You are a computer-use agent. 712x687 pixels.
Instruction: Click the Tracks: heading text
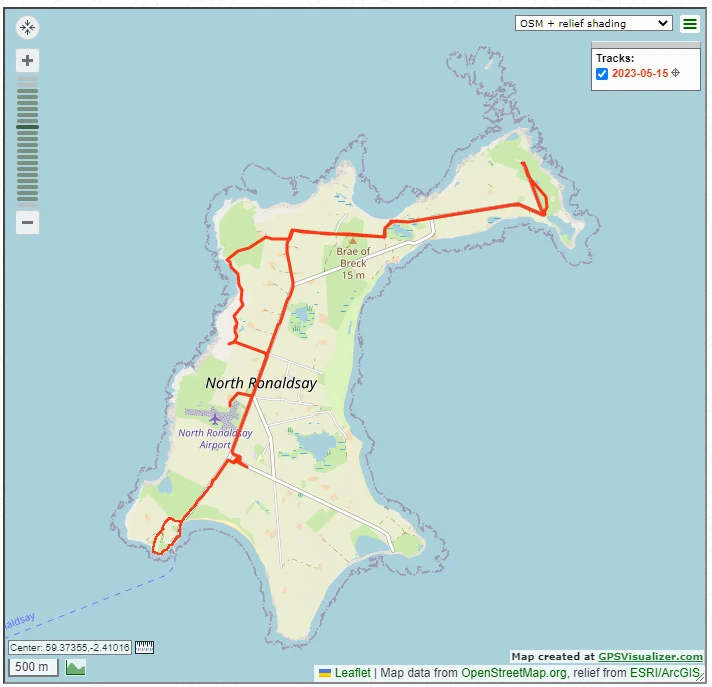click(615, 58)
